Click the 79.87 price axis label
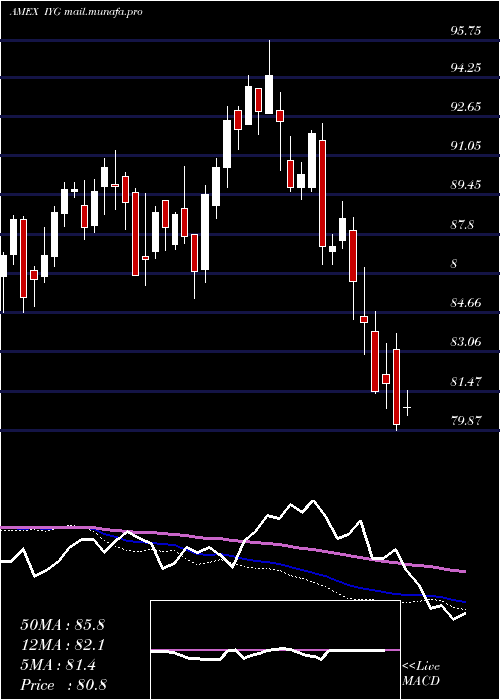Viewport: 500px width, 700px height. 466,420
